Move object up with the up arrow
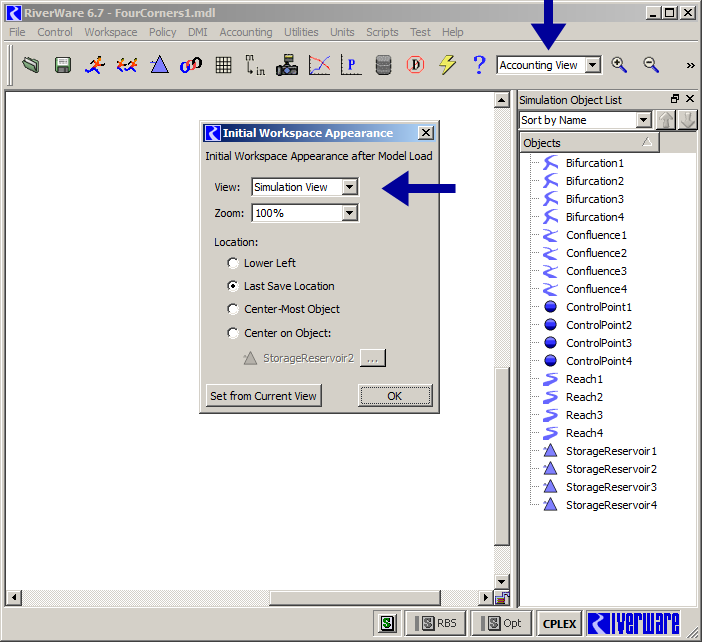Viewport: 702px width, 642px height. click(x=666, y=120)
